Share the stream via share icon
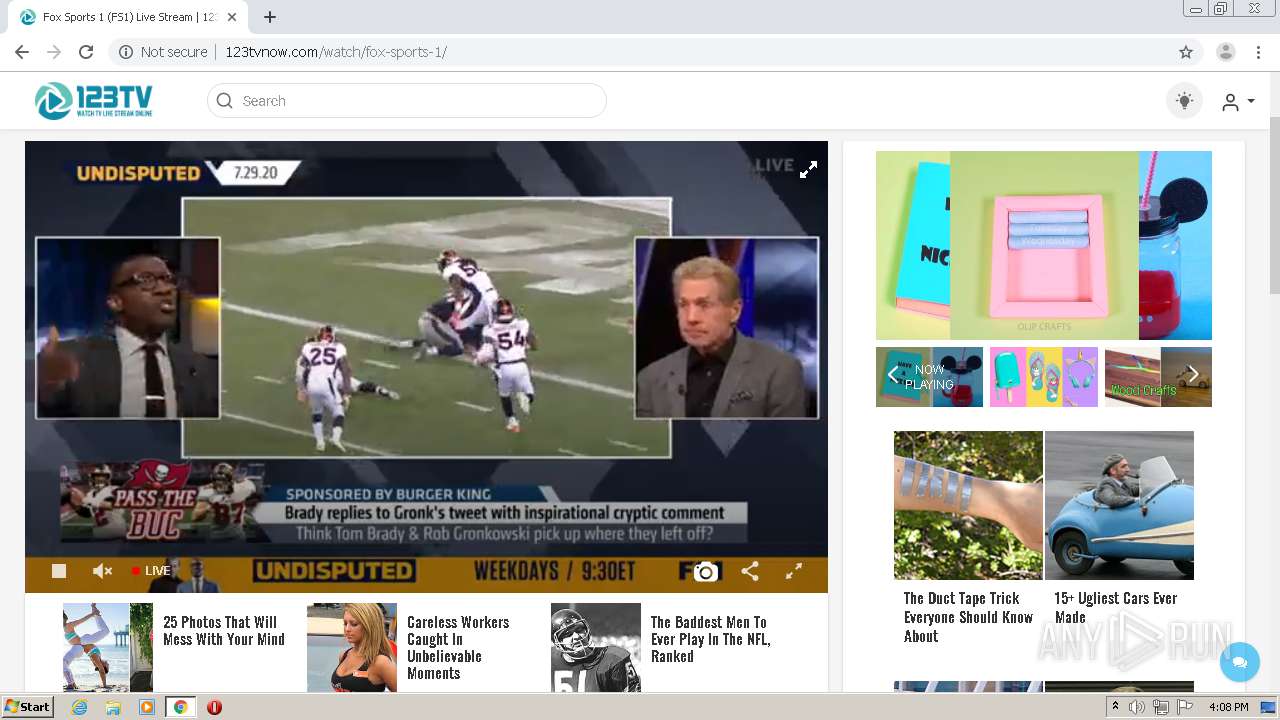The width and height of the screenshot is (1280, 720). click(750, 571)
